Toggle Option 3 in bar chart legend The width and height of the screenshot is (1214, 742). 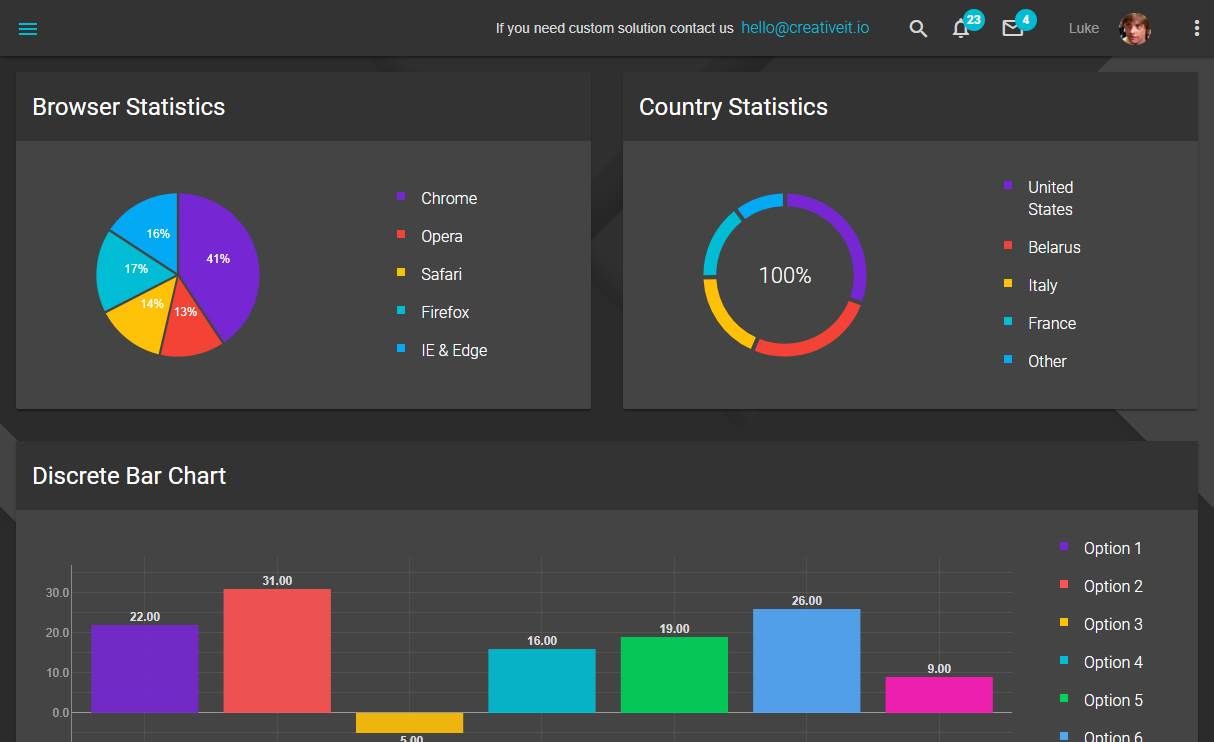point(1101,624)
